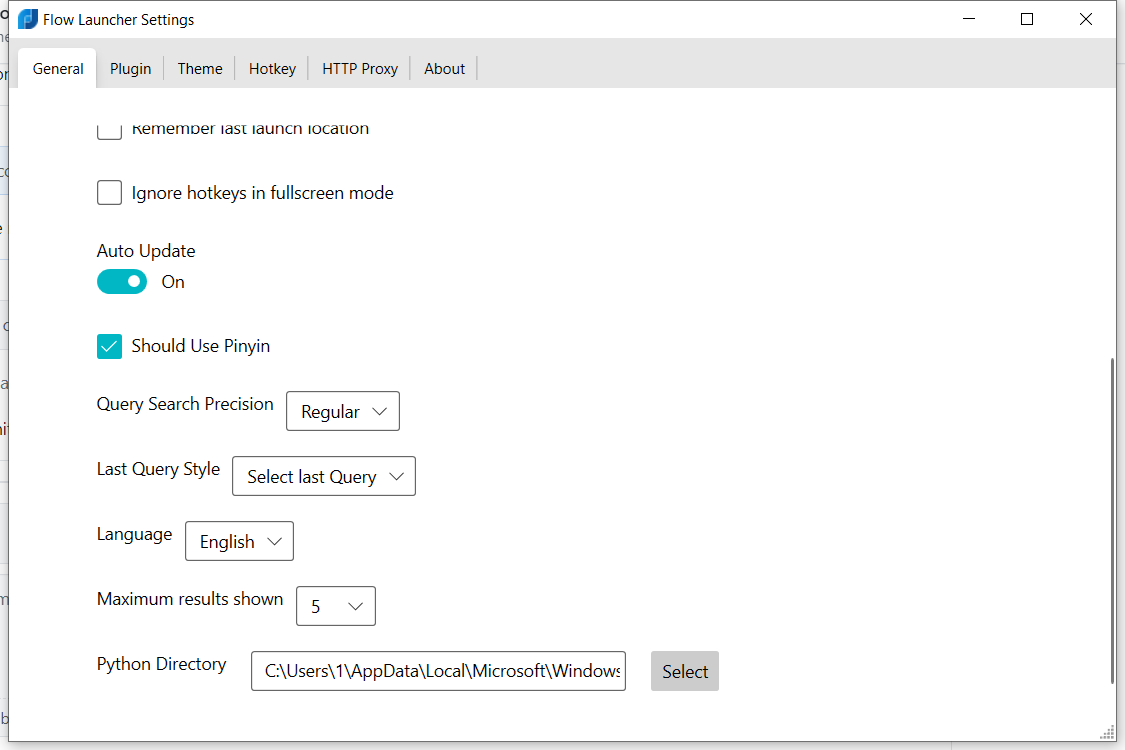Click the 'Language' label text
This screenshot has height=750, width=1125.
point(134,535)
